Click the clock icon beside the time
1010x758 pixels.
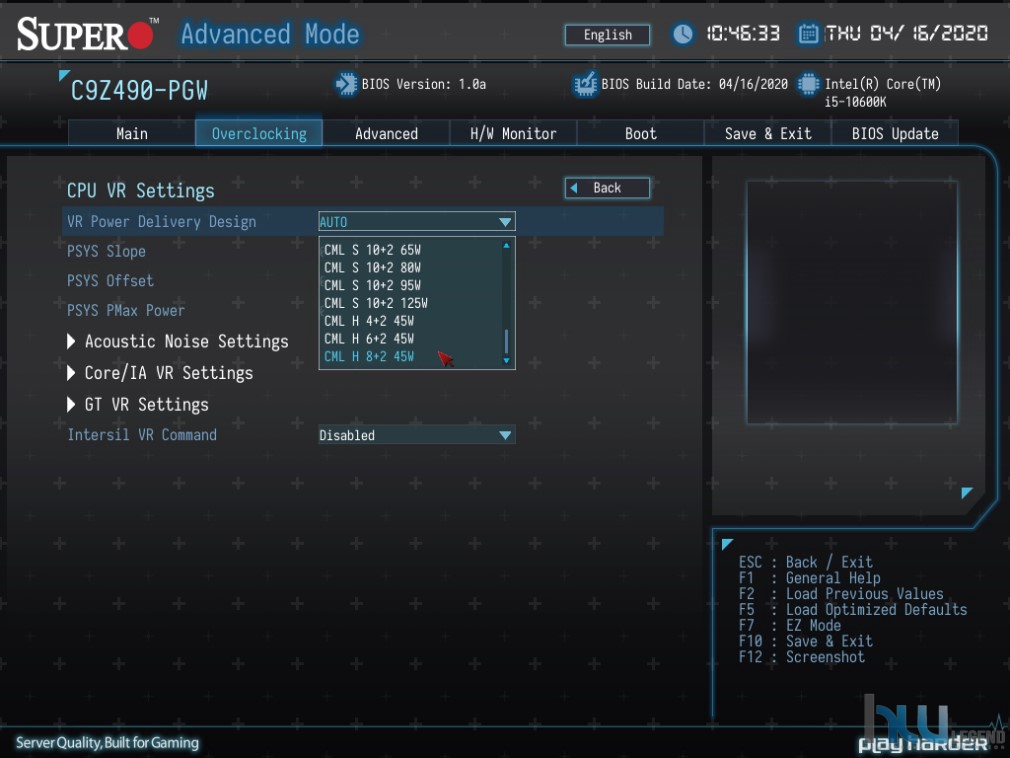[683, 33]
